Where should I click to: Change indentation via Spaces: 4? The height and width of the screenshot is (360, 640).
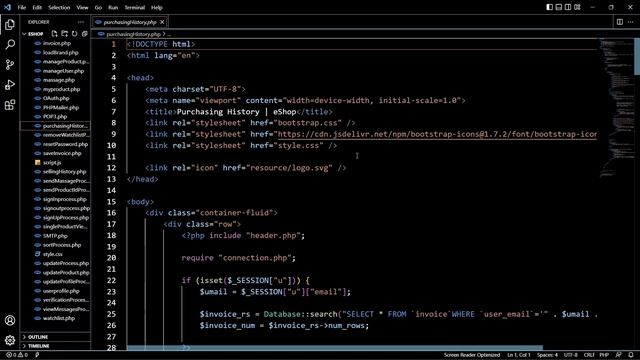547,355
